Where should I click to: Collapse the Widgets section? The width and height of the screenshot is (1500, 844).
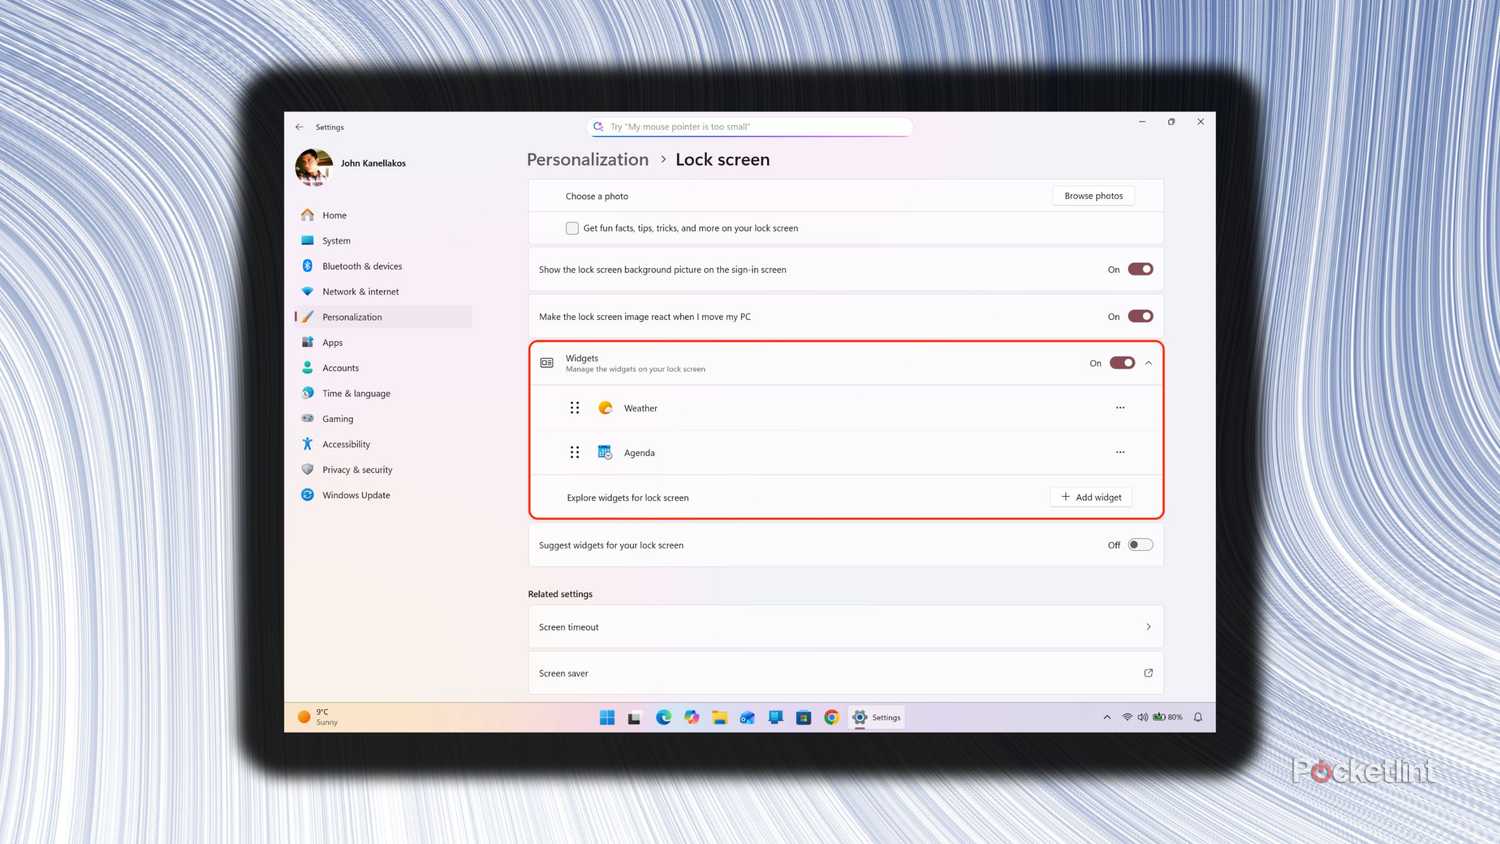pyautogui.click(x=1147, y=362)
